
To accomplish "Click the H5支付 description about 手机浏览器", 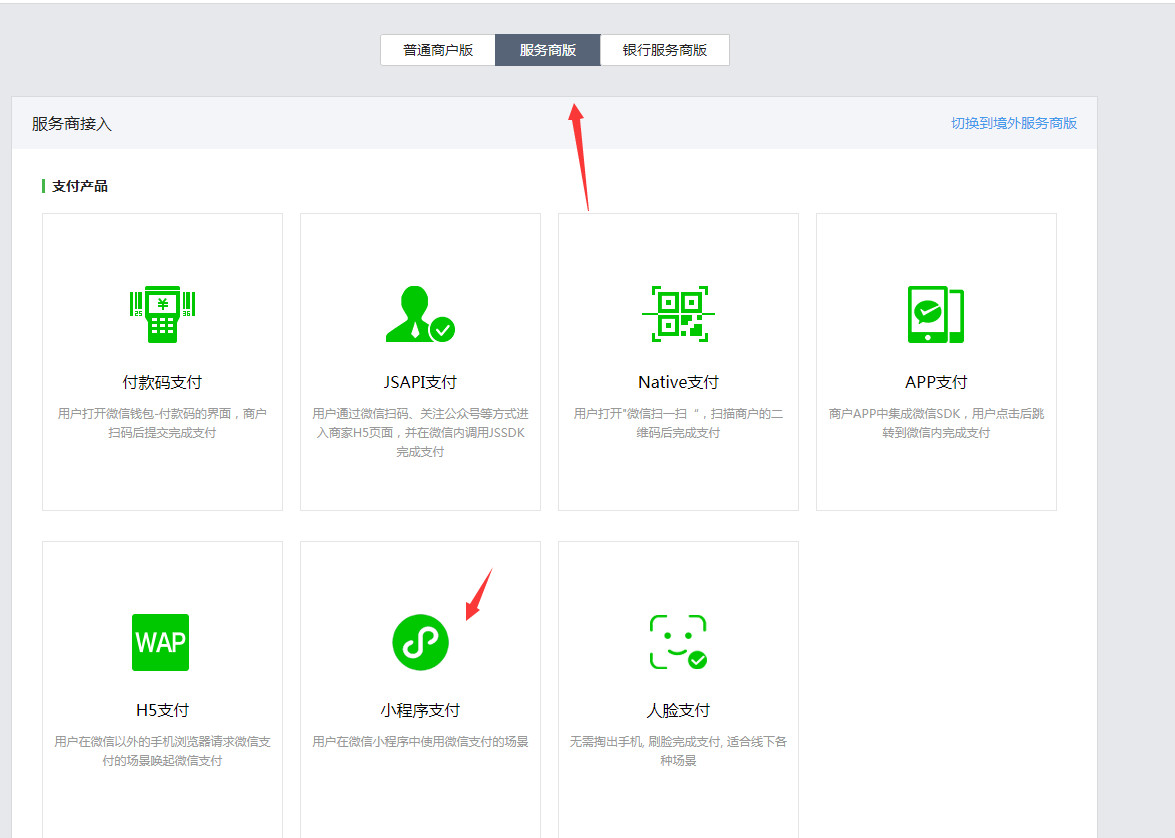I will [163, 751].
